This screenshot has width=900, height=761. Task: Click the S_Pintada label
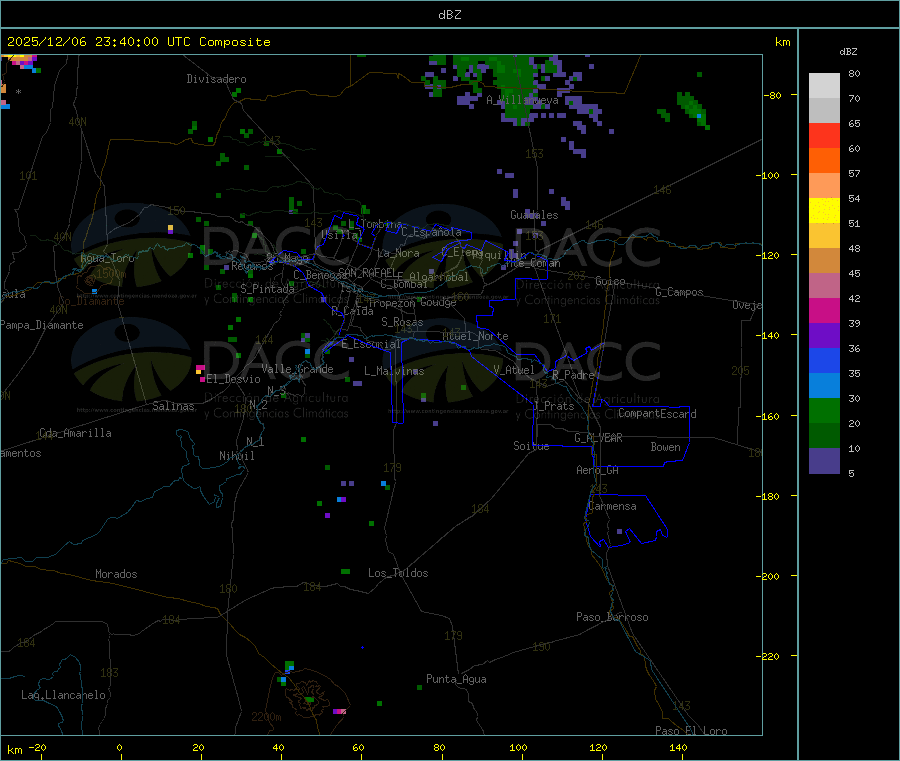click(x=267, y=289)
